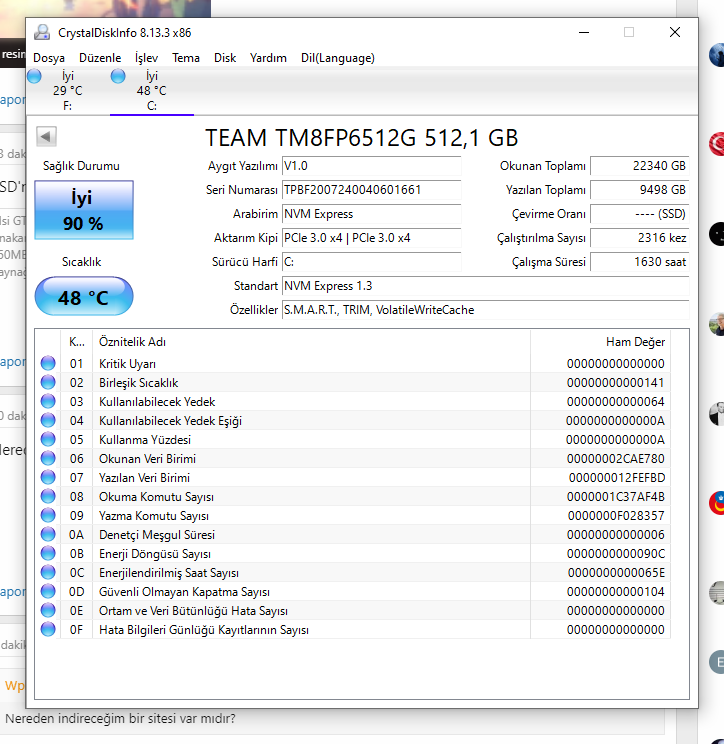Click status orb of Birleşik Sıcaklık row
Viewport: 724px width, 744px height.
(48, 382)
